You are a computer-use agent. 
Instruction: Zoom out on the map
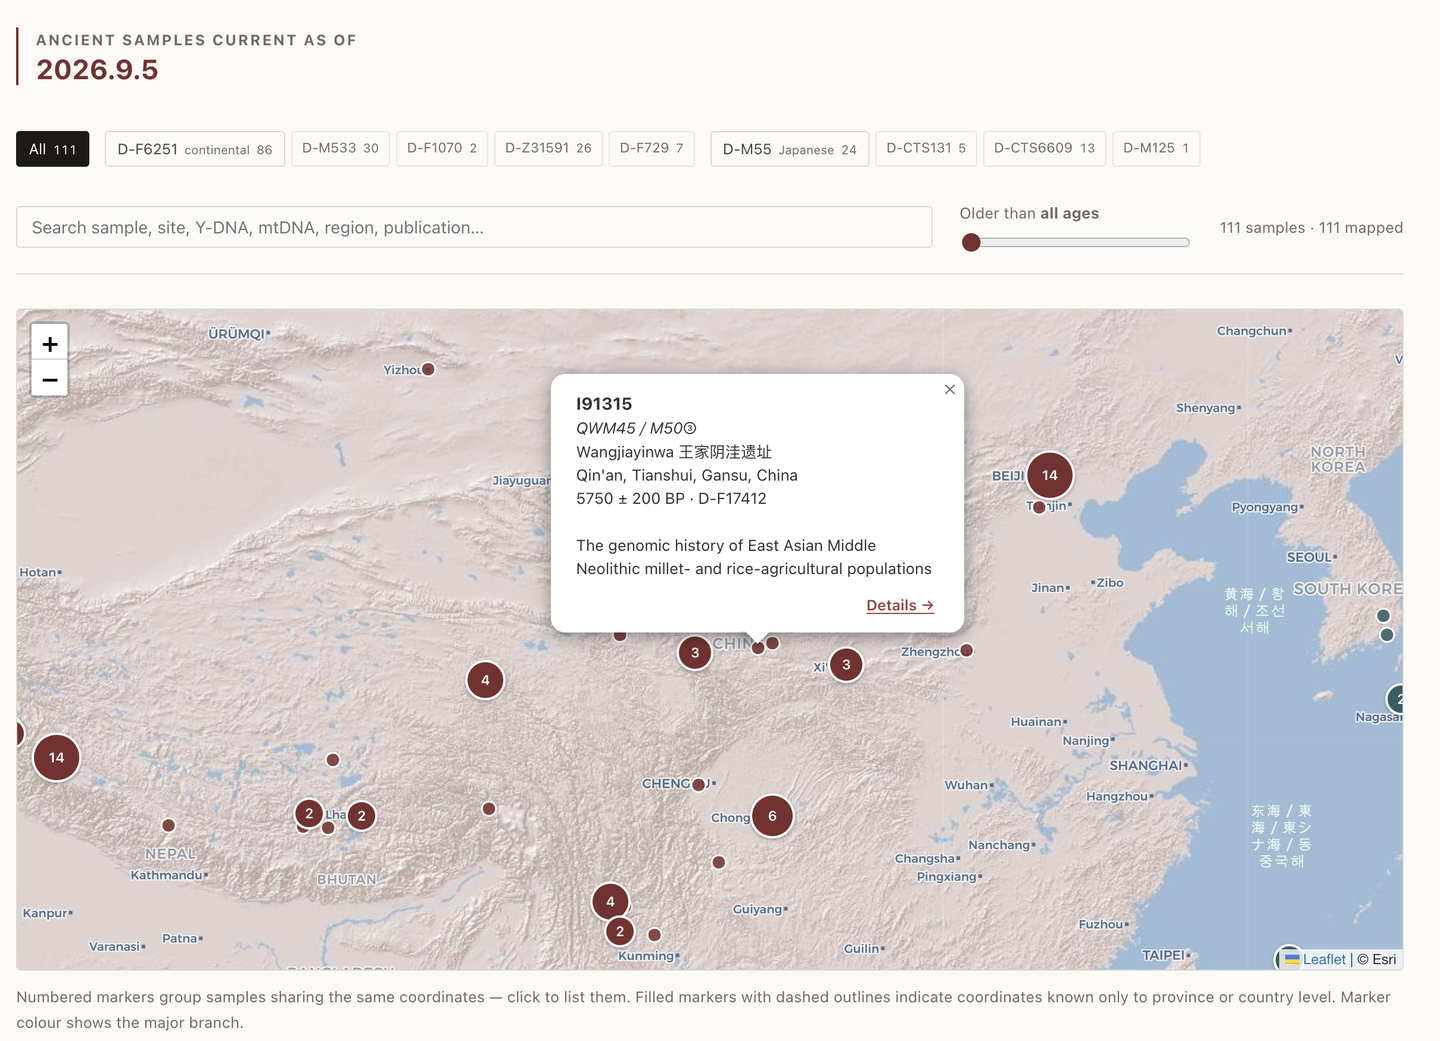[x=50, y=379]
